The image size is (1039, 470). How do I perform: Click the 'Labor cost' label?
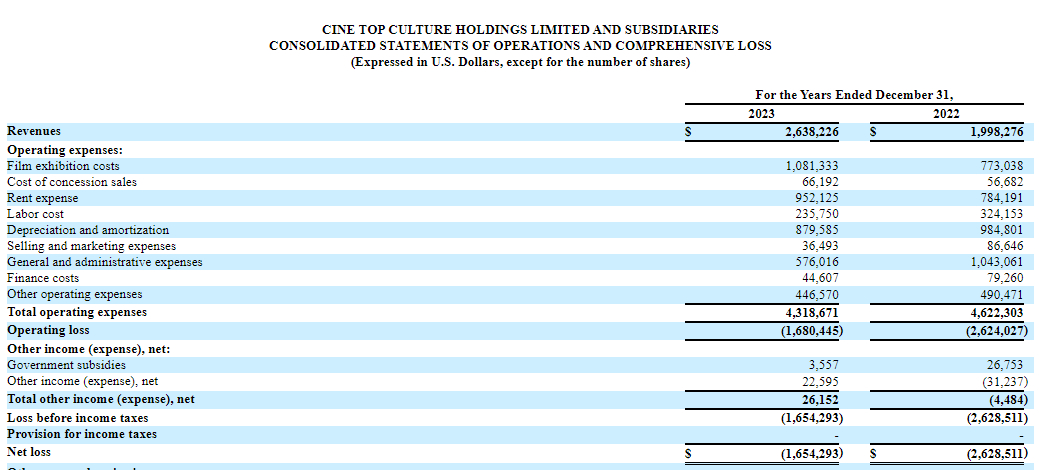pos(35,214)
